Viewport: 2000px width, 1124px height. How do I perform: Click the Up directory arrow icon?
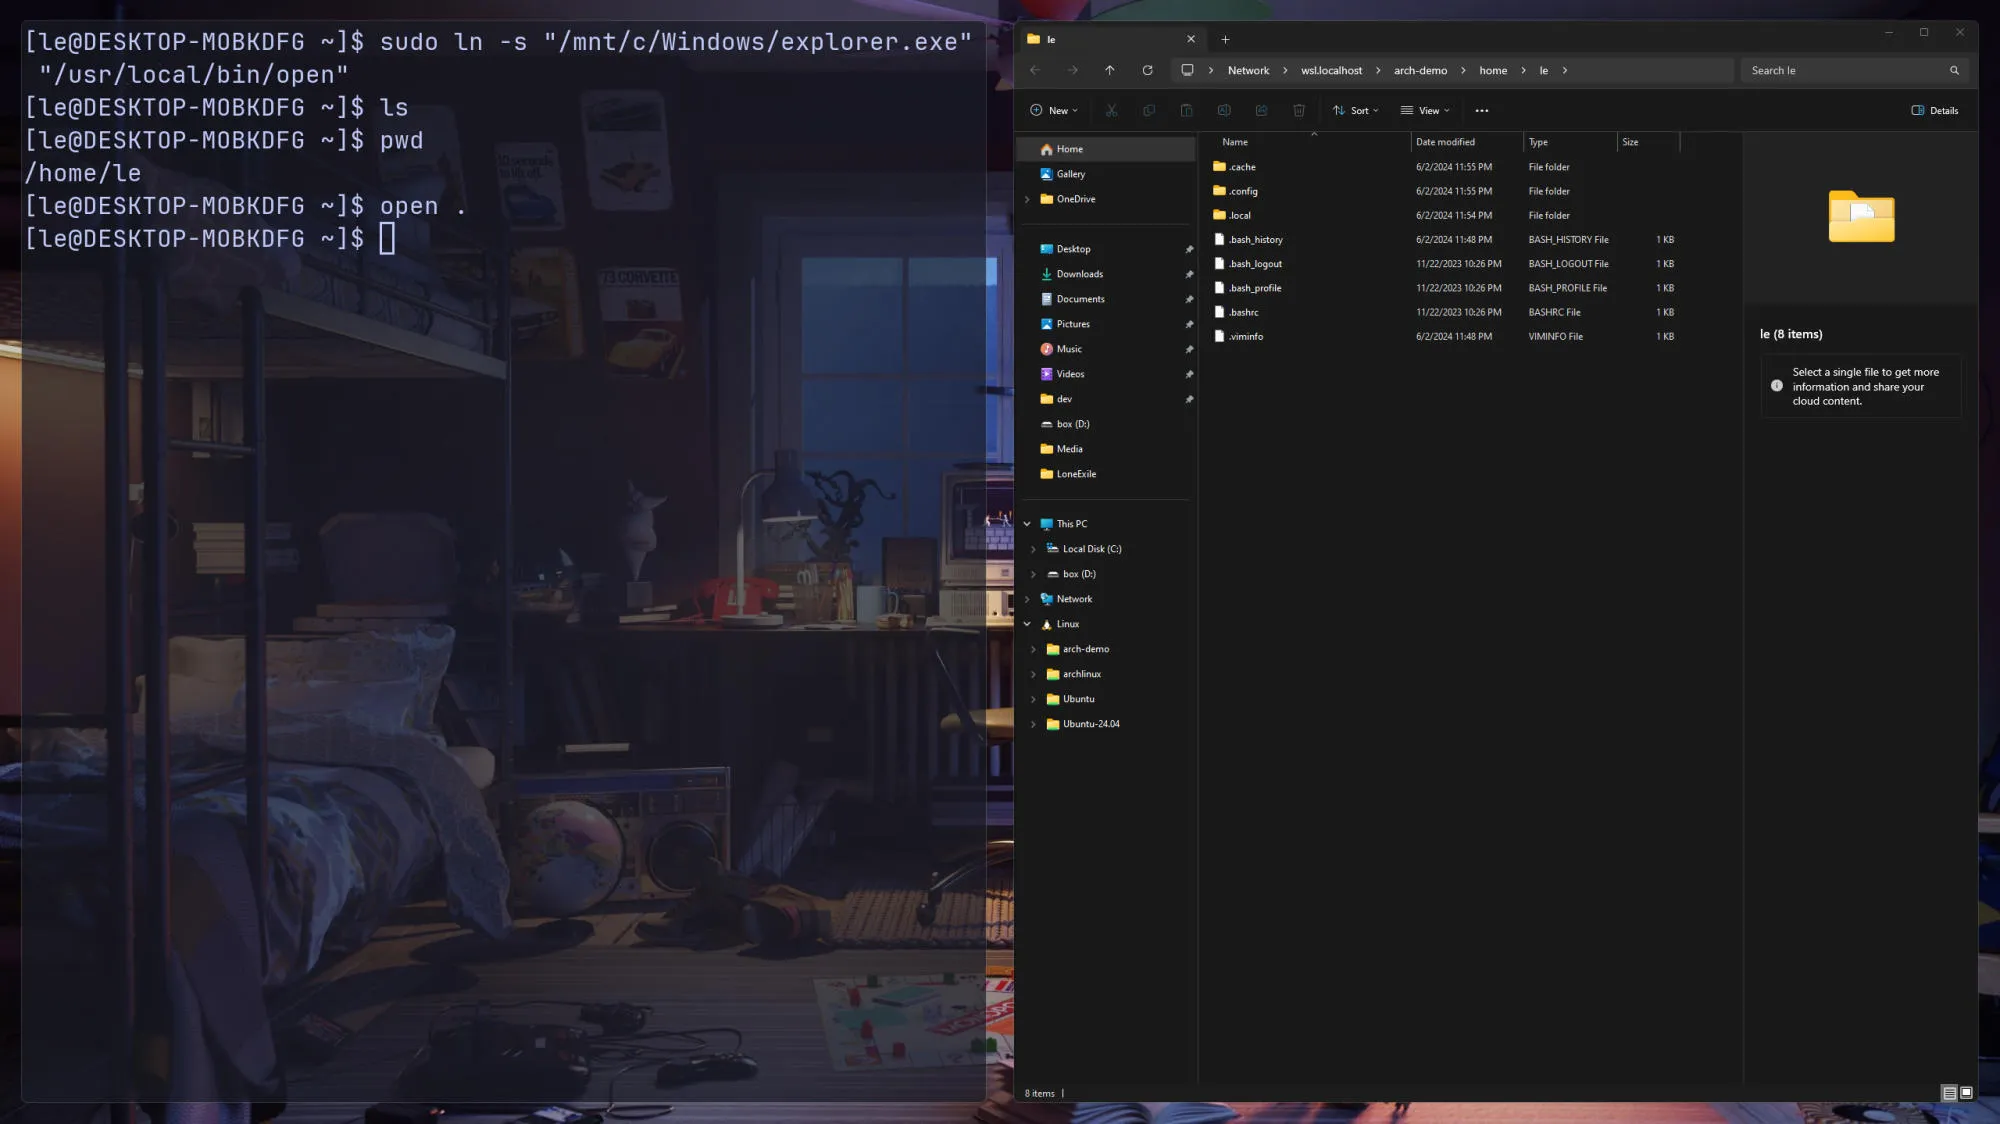(1109, 70)
